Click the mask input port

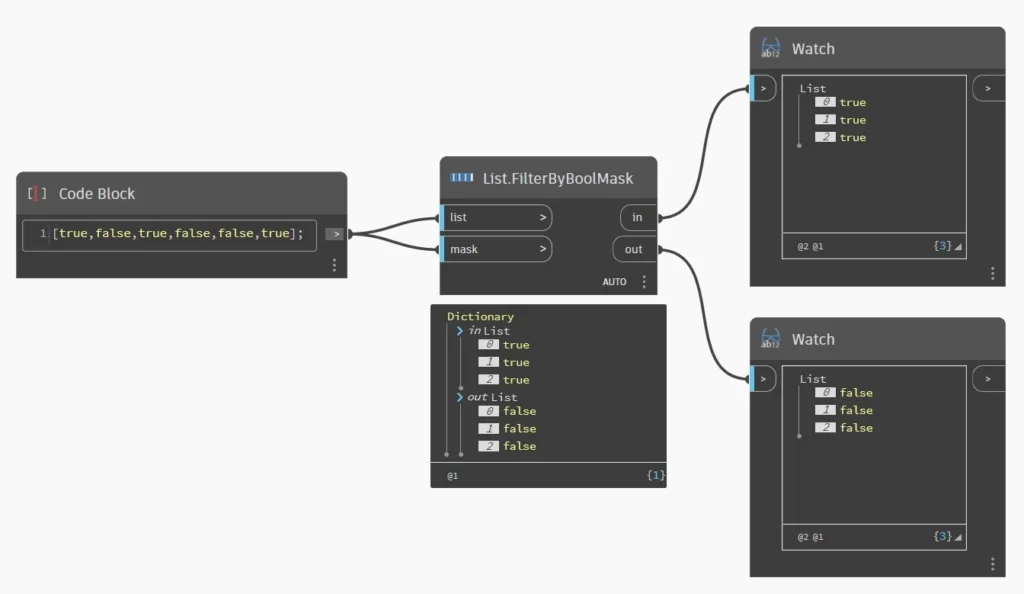[x=496, y=249]
